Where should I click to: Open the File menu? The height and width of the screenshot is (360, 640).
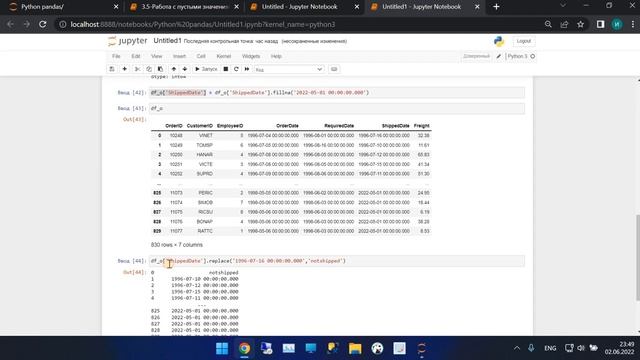(116, 56)
